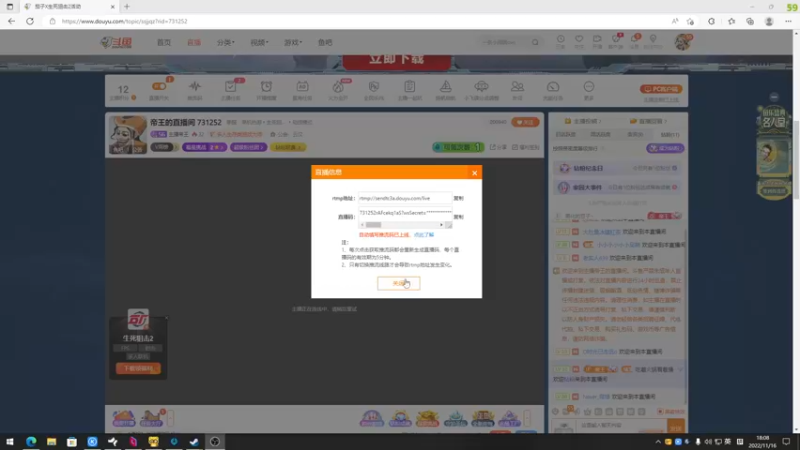
Task: Open the waveform icon in streamer toolbar
Action: [195, 87]
